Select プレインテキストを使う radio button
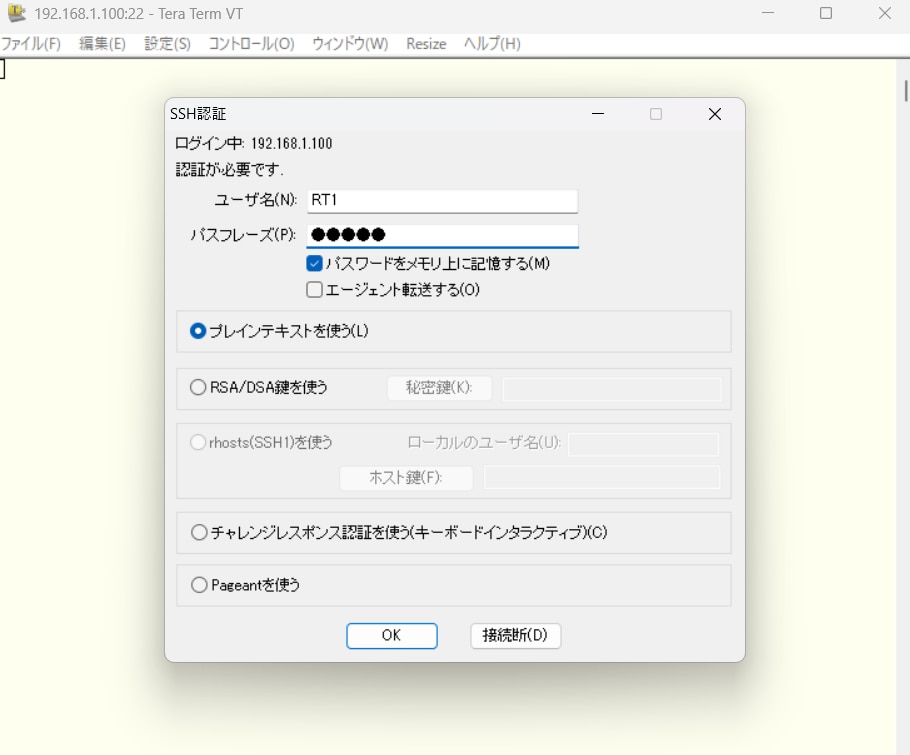Screen dimensions: 910x755 pos(198,331)
